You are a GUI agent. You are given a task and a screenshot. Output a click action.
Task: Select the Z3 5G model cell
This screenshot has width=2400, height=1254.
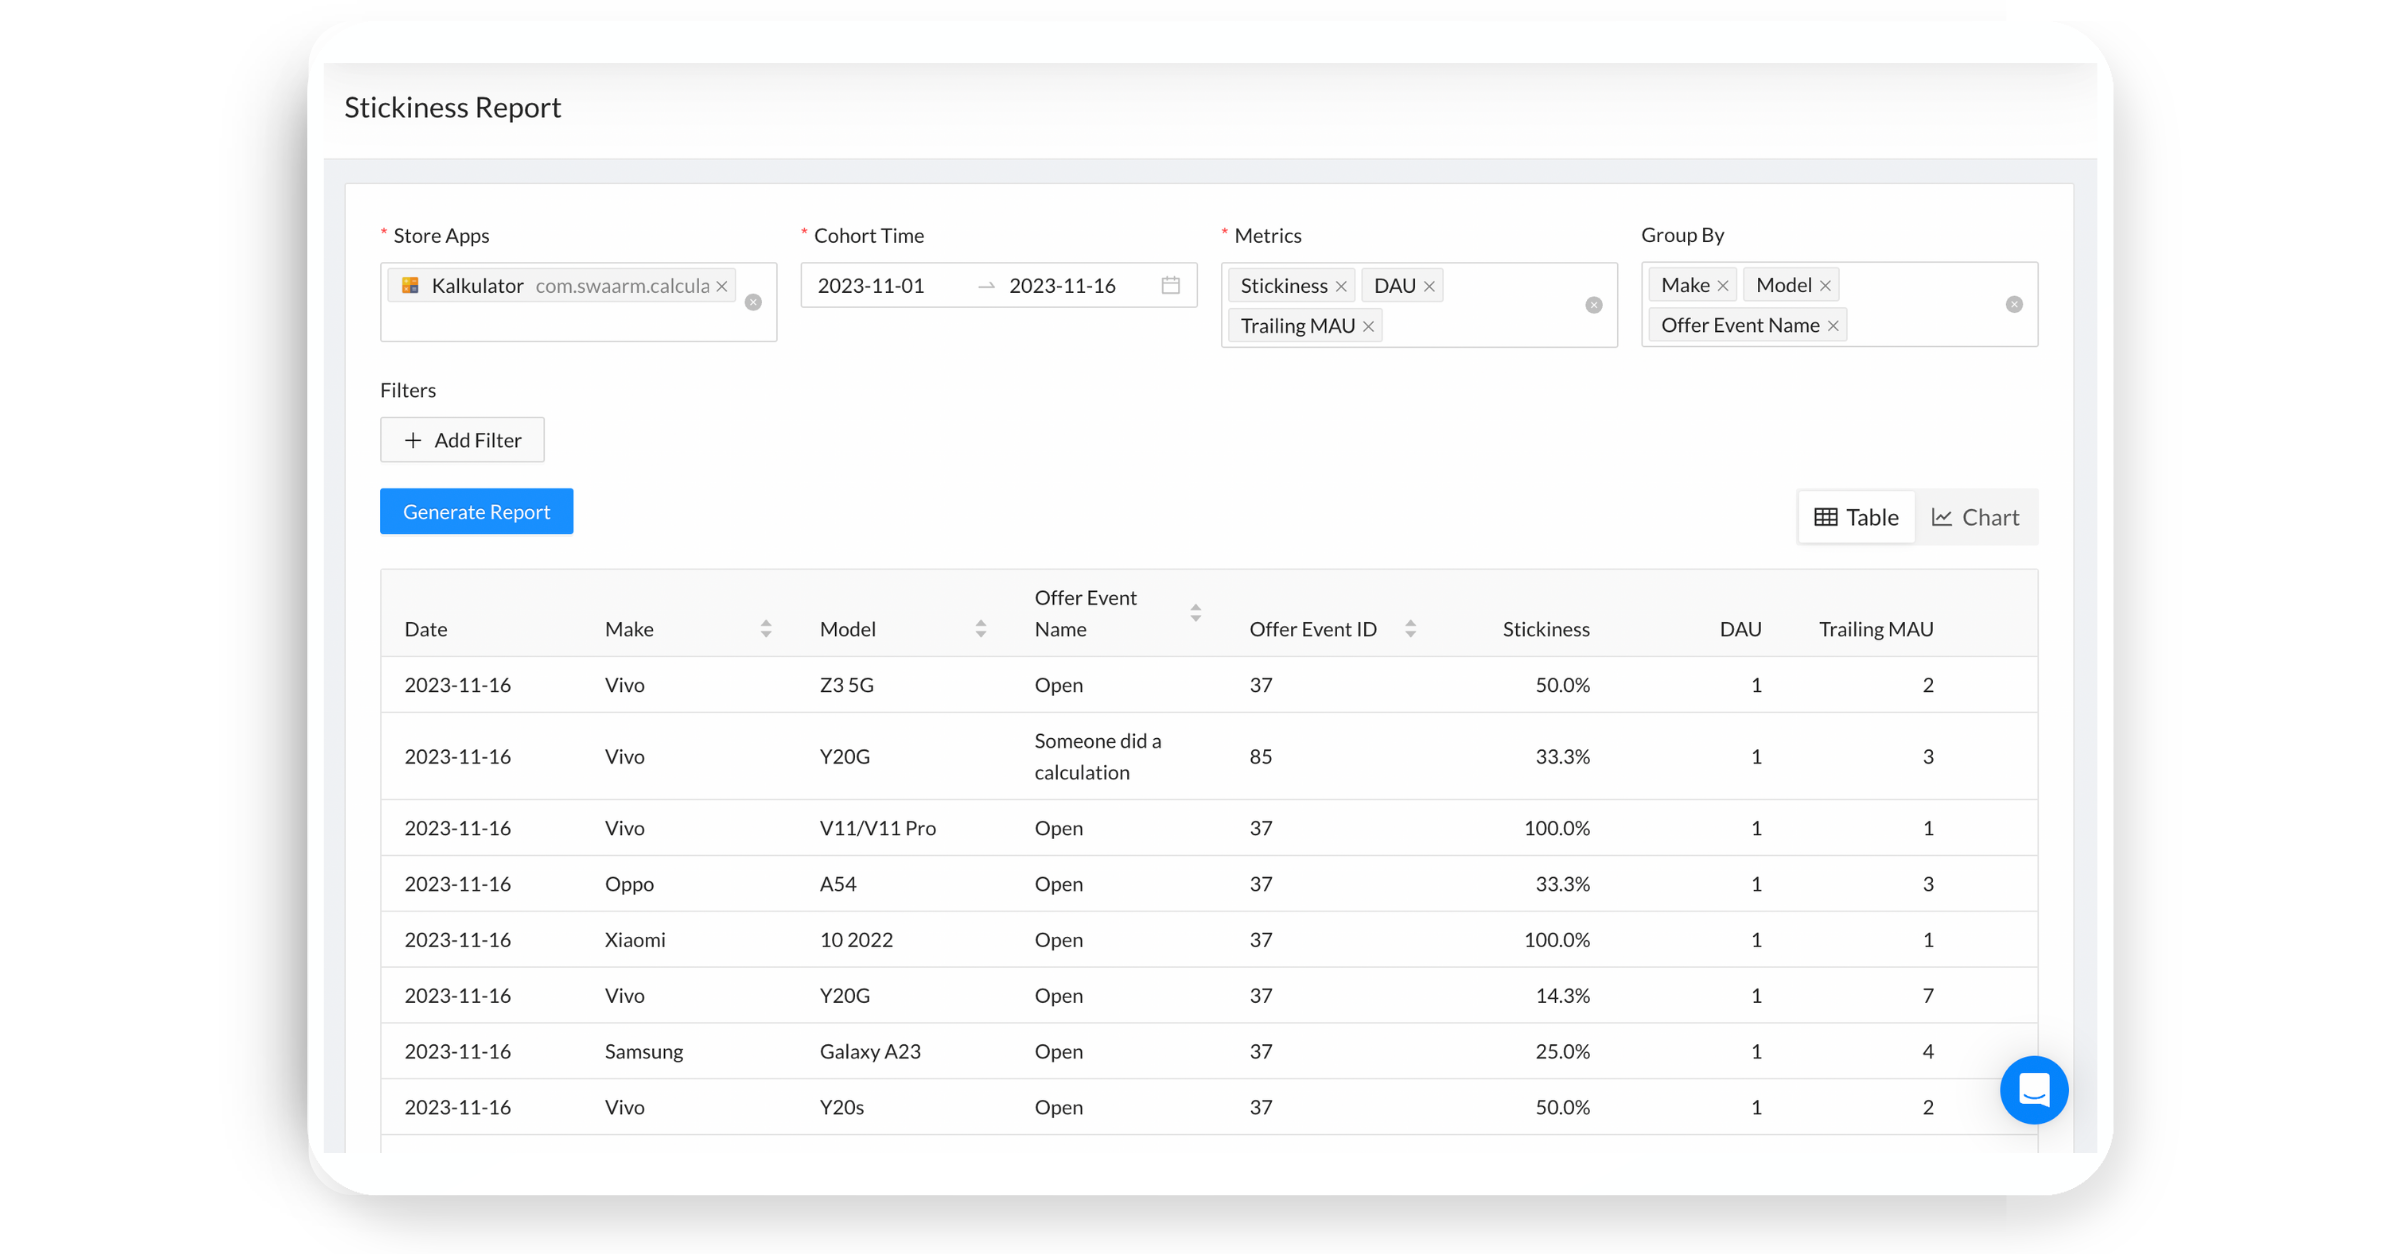(847, 685)
